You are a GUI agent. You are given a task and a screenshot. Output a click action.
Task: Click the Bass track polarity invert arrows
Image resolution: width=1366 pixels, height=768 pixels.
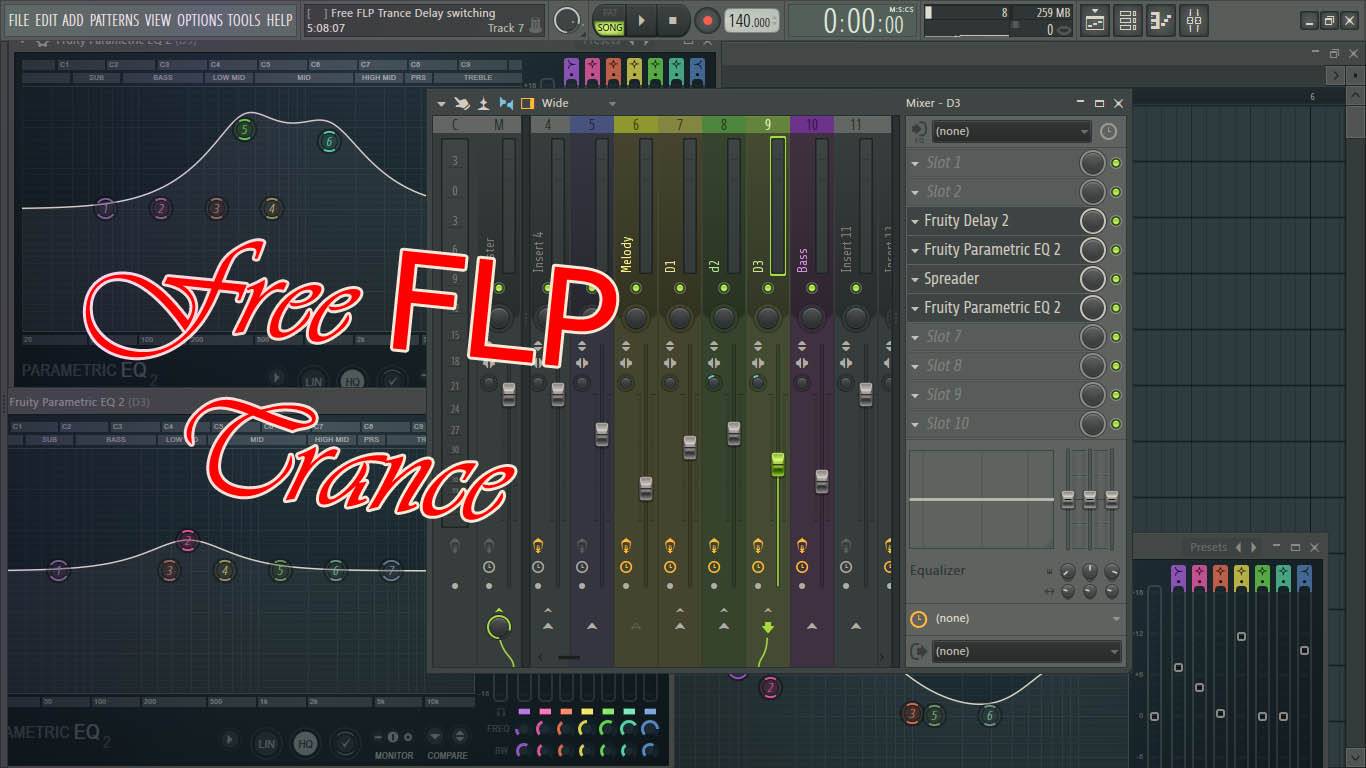(x=802, y=346)
